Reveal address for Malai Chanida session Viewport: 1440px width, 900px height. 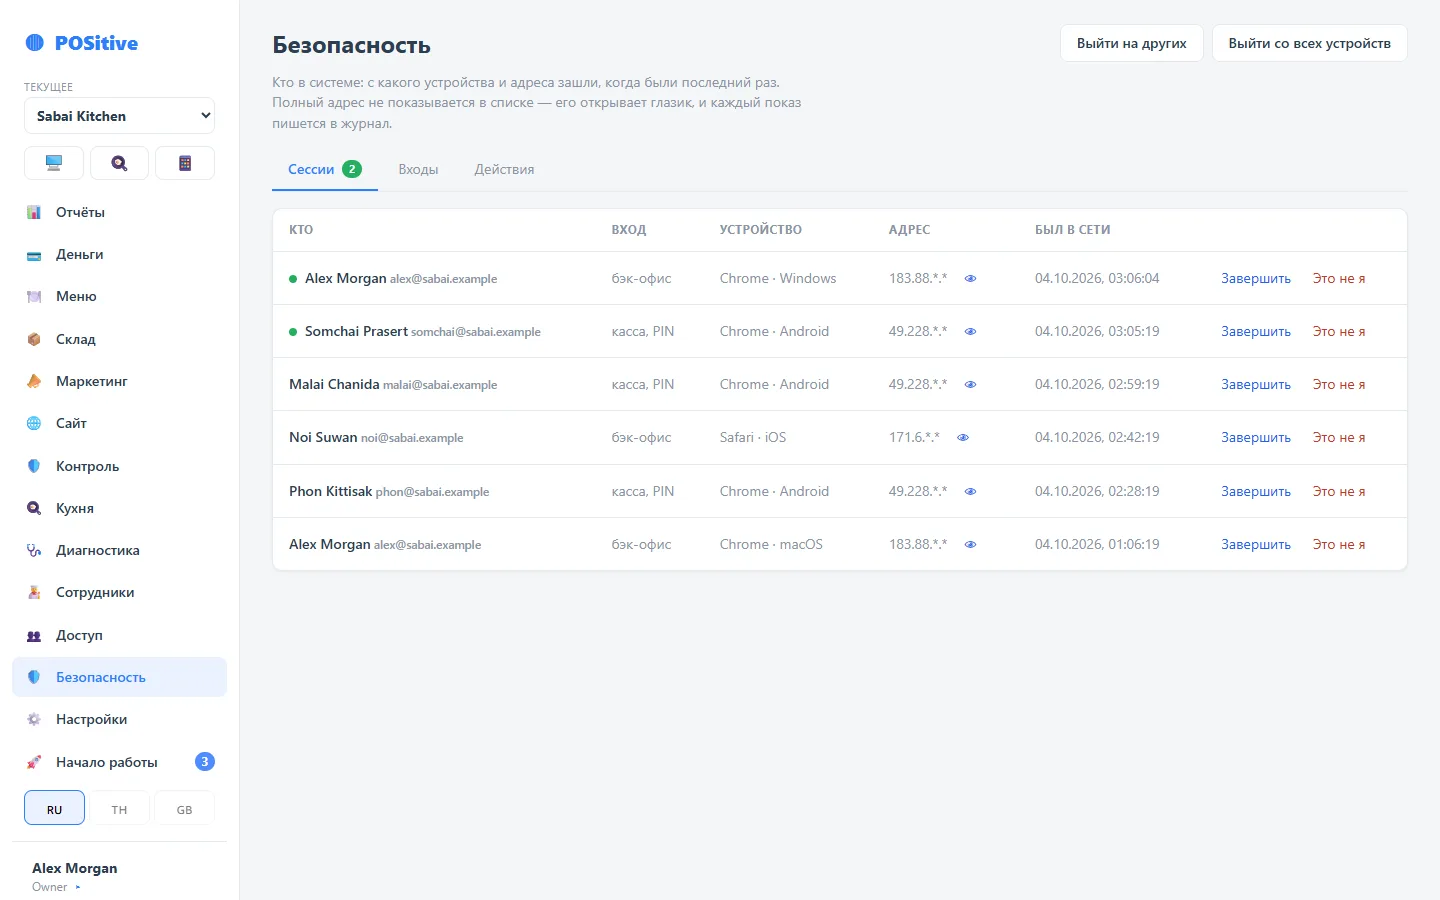pos(970,385)
